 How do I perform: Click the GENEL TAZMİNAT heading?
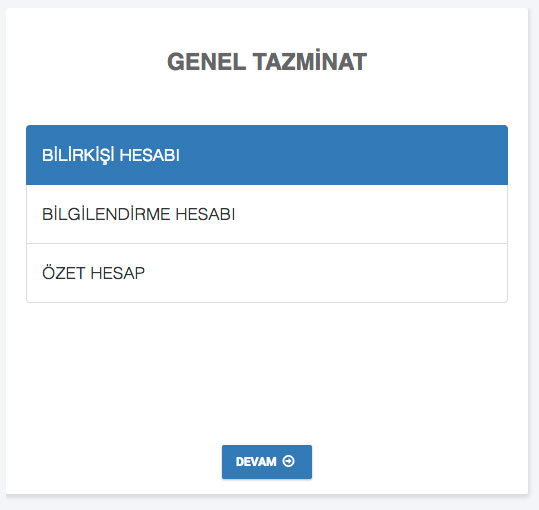(x=267, y=61)
